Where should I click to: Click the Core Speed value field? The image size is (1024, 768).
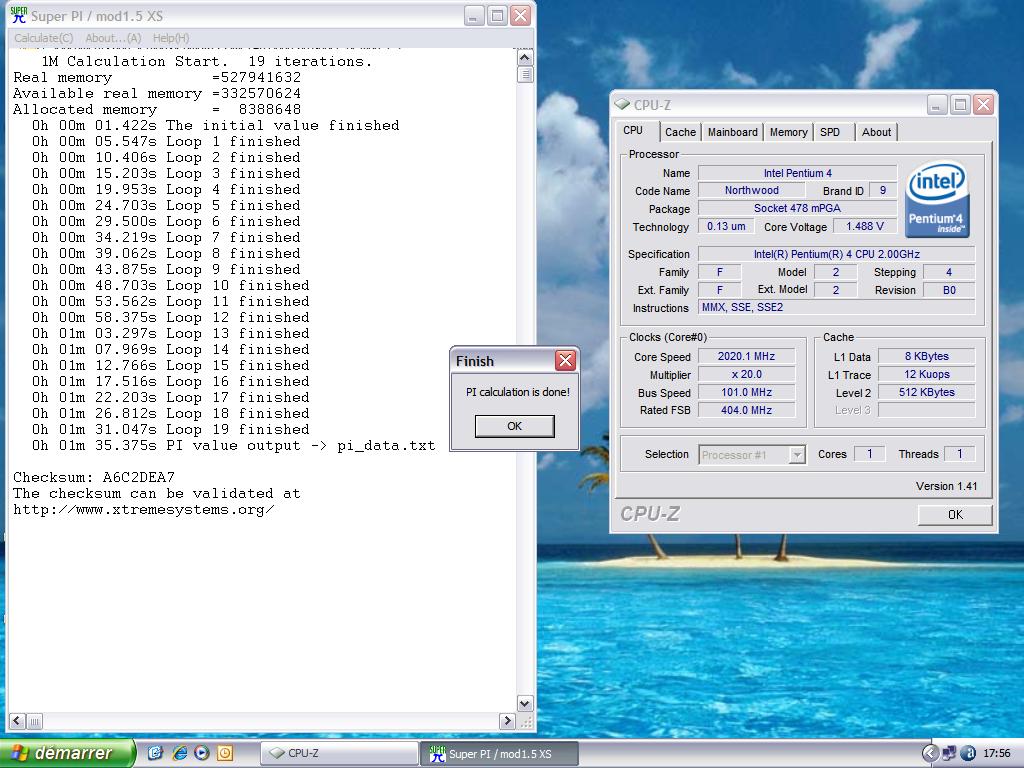(x=746, y=357)
